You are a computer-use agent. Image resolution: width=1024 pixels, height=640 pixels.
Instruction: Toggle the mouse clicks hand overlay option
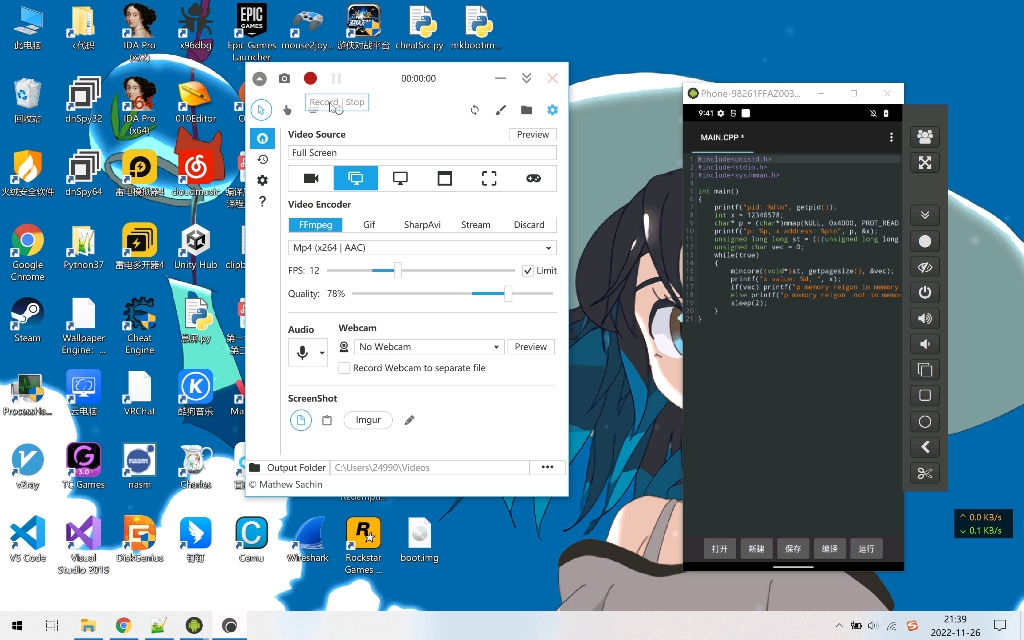pyautogui.click(x=287, y=110)
